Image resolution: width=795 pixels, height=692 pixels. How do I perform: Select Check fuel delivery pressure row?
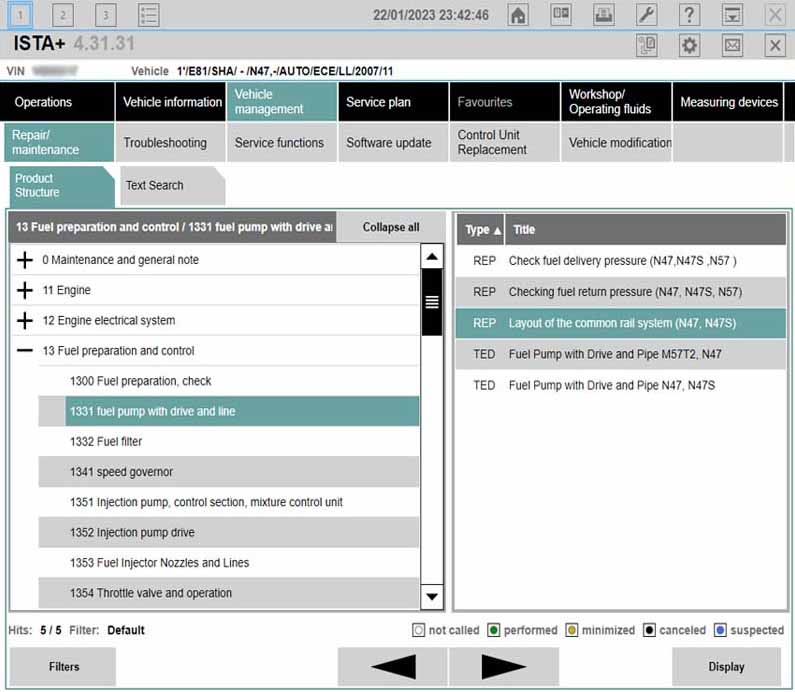coord(621,261)
